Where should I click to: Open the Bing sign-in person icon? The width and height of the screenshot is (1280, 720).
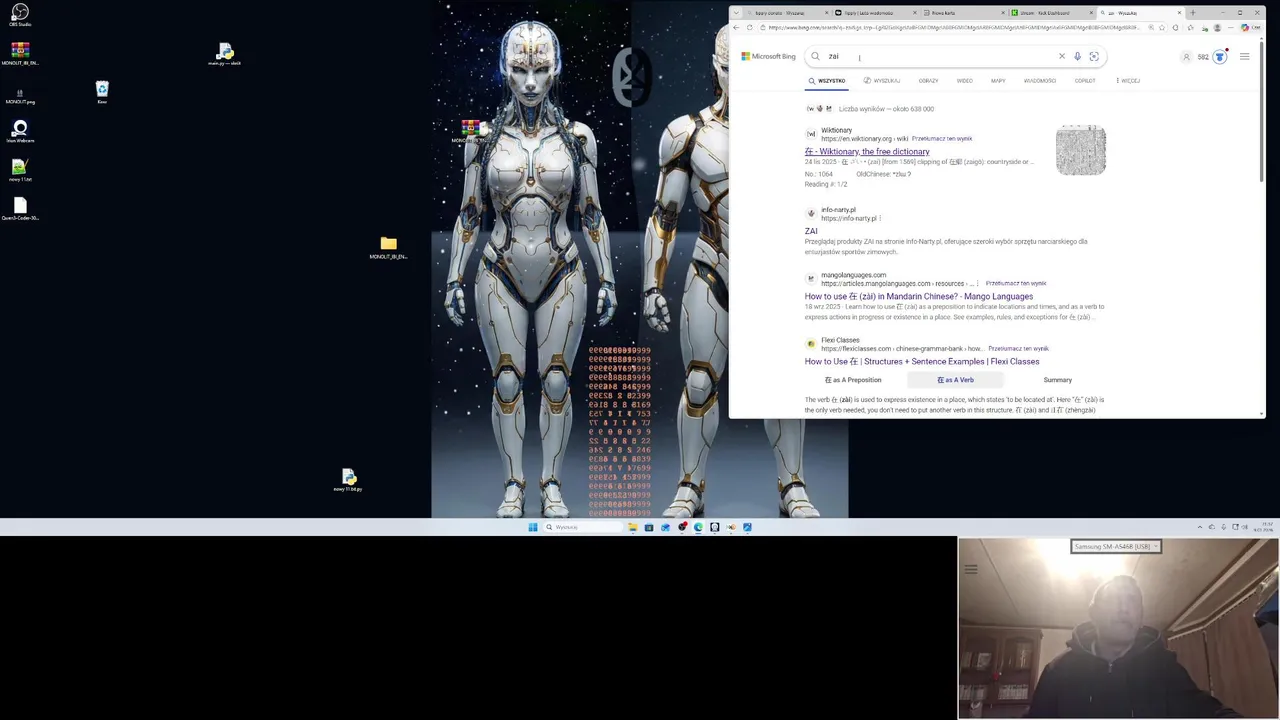[x=1187, y=57]
